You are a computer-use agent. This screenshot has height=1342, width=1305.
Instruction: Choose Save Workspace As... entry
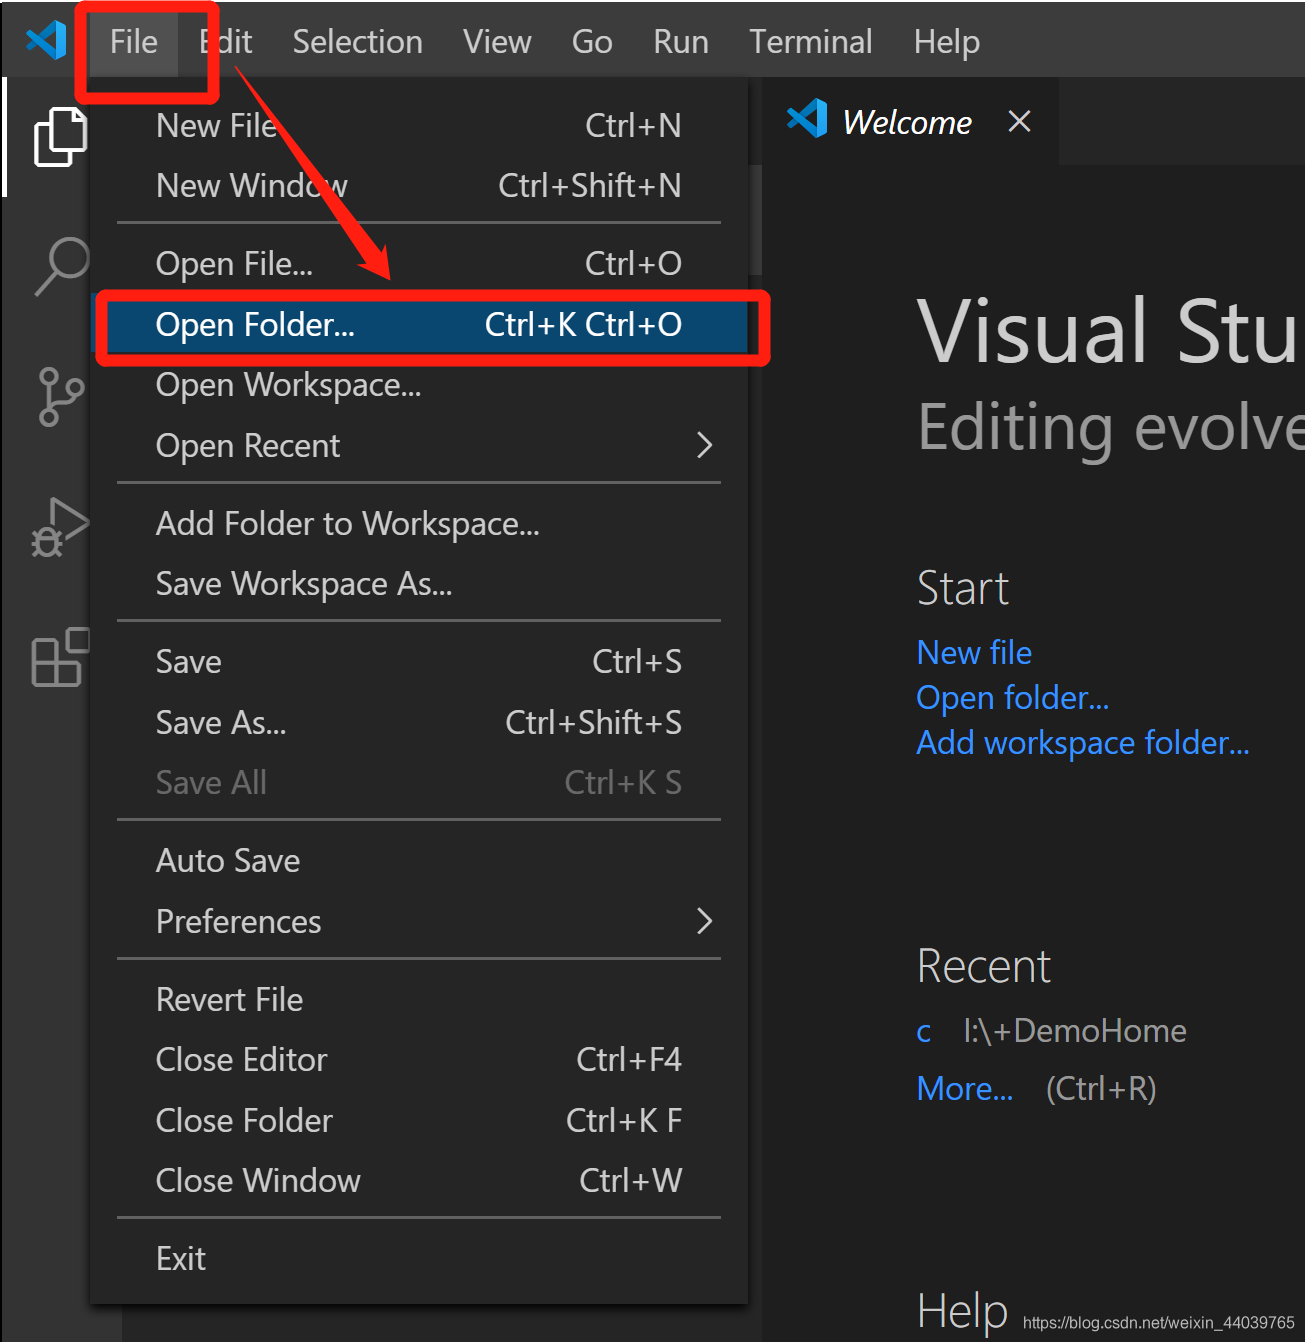(x=419, y=584)
